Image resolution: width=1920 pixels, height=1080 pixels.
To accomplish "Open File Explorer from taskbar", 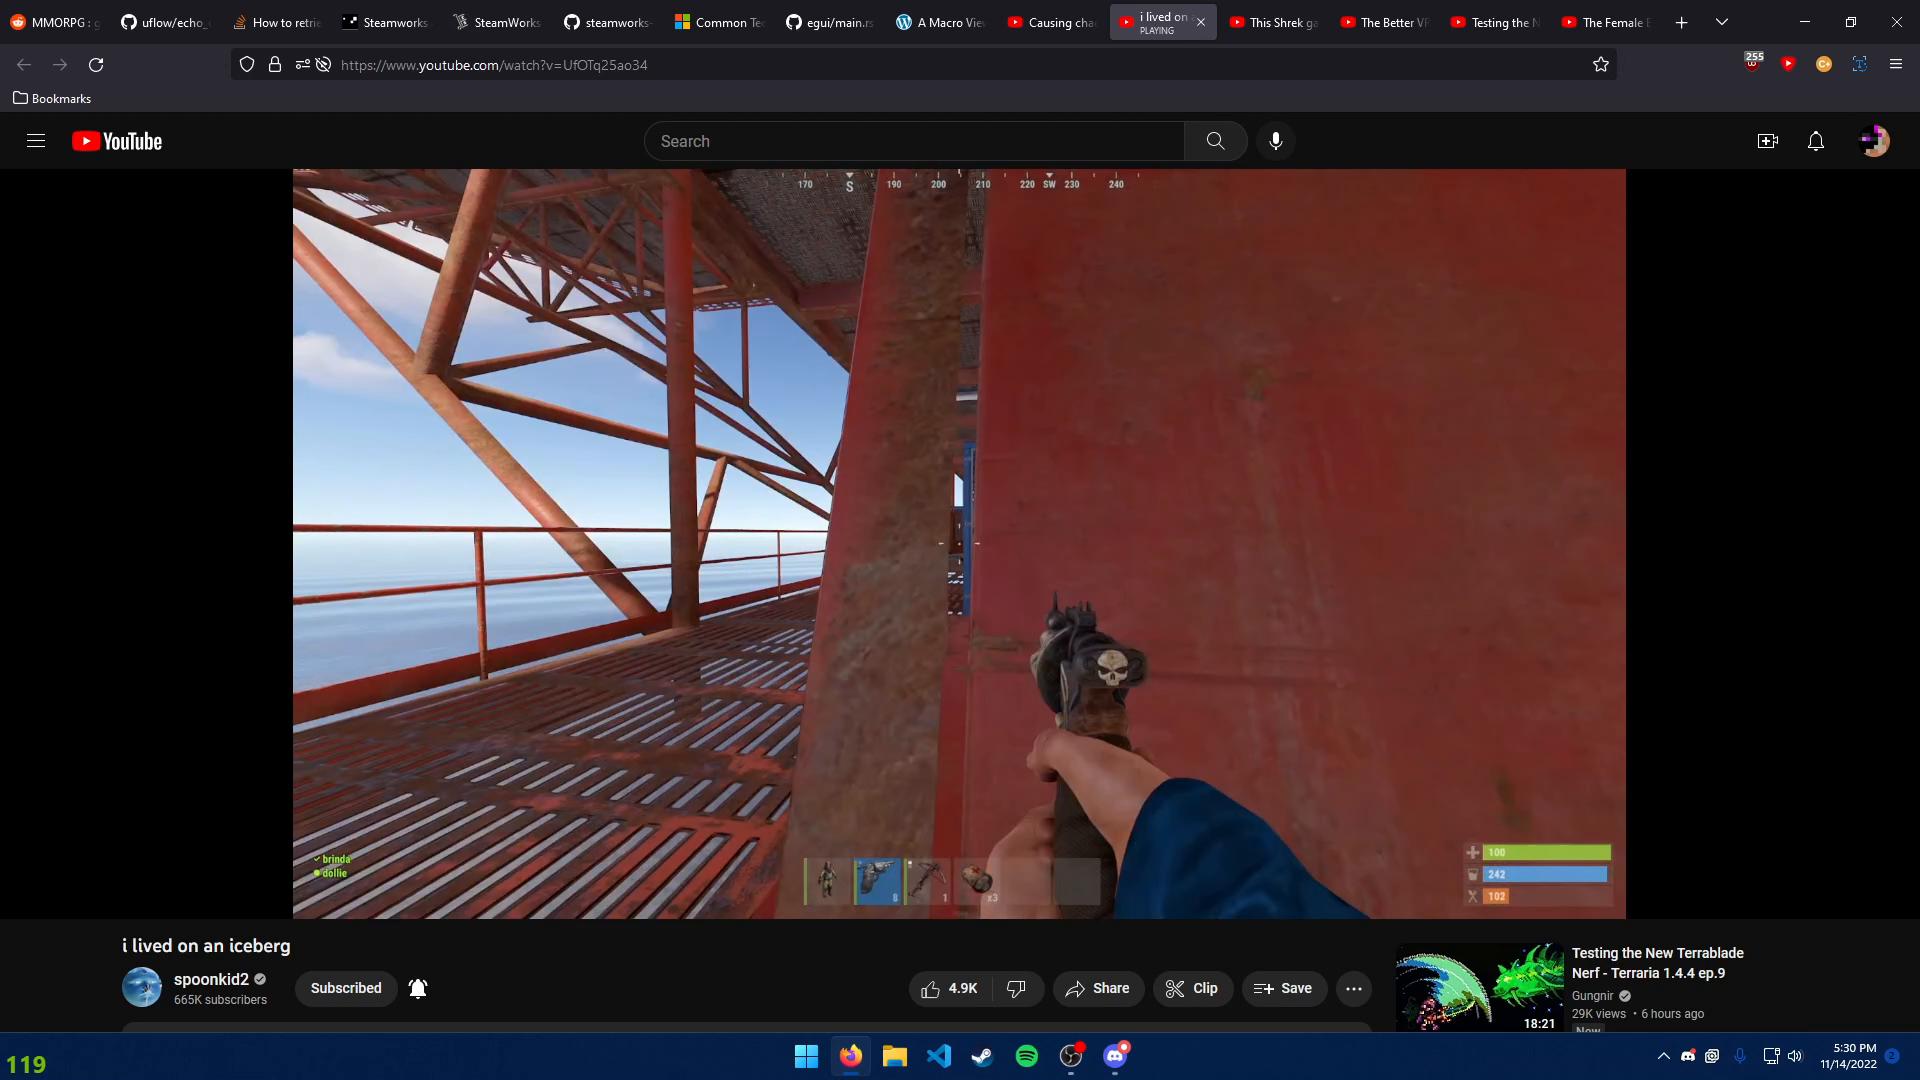I will click(x=895, y=1056).
